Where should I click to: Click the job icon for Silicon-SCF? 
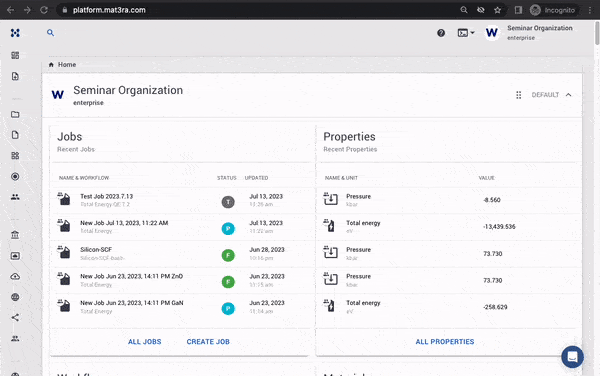[64, 252]
